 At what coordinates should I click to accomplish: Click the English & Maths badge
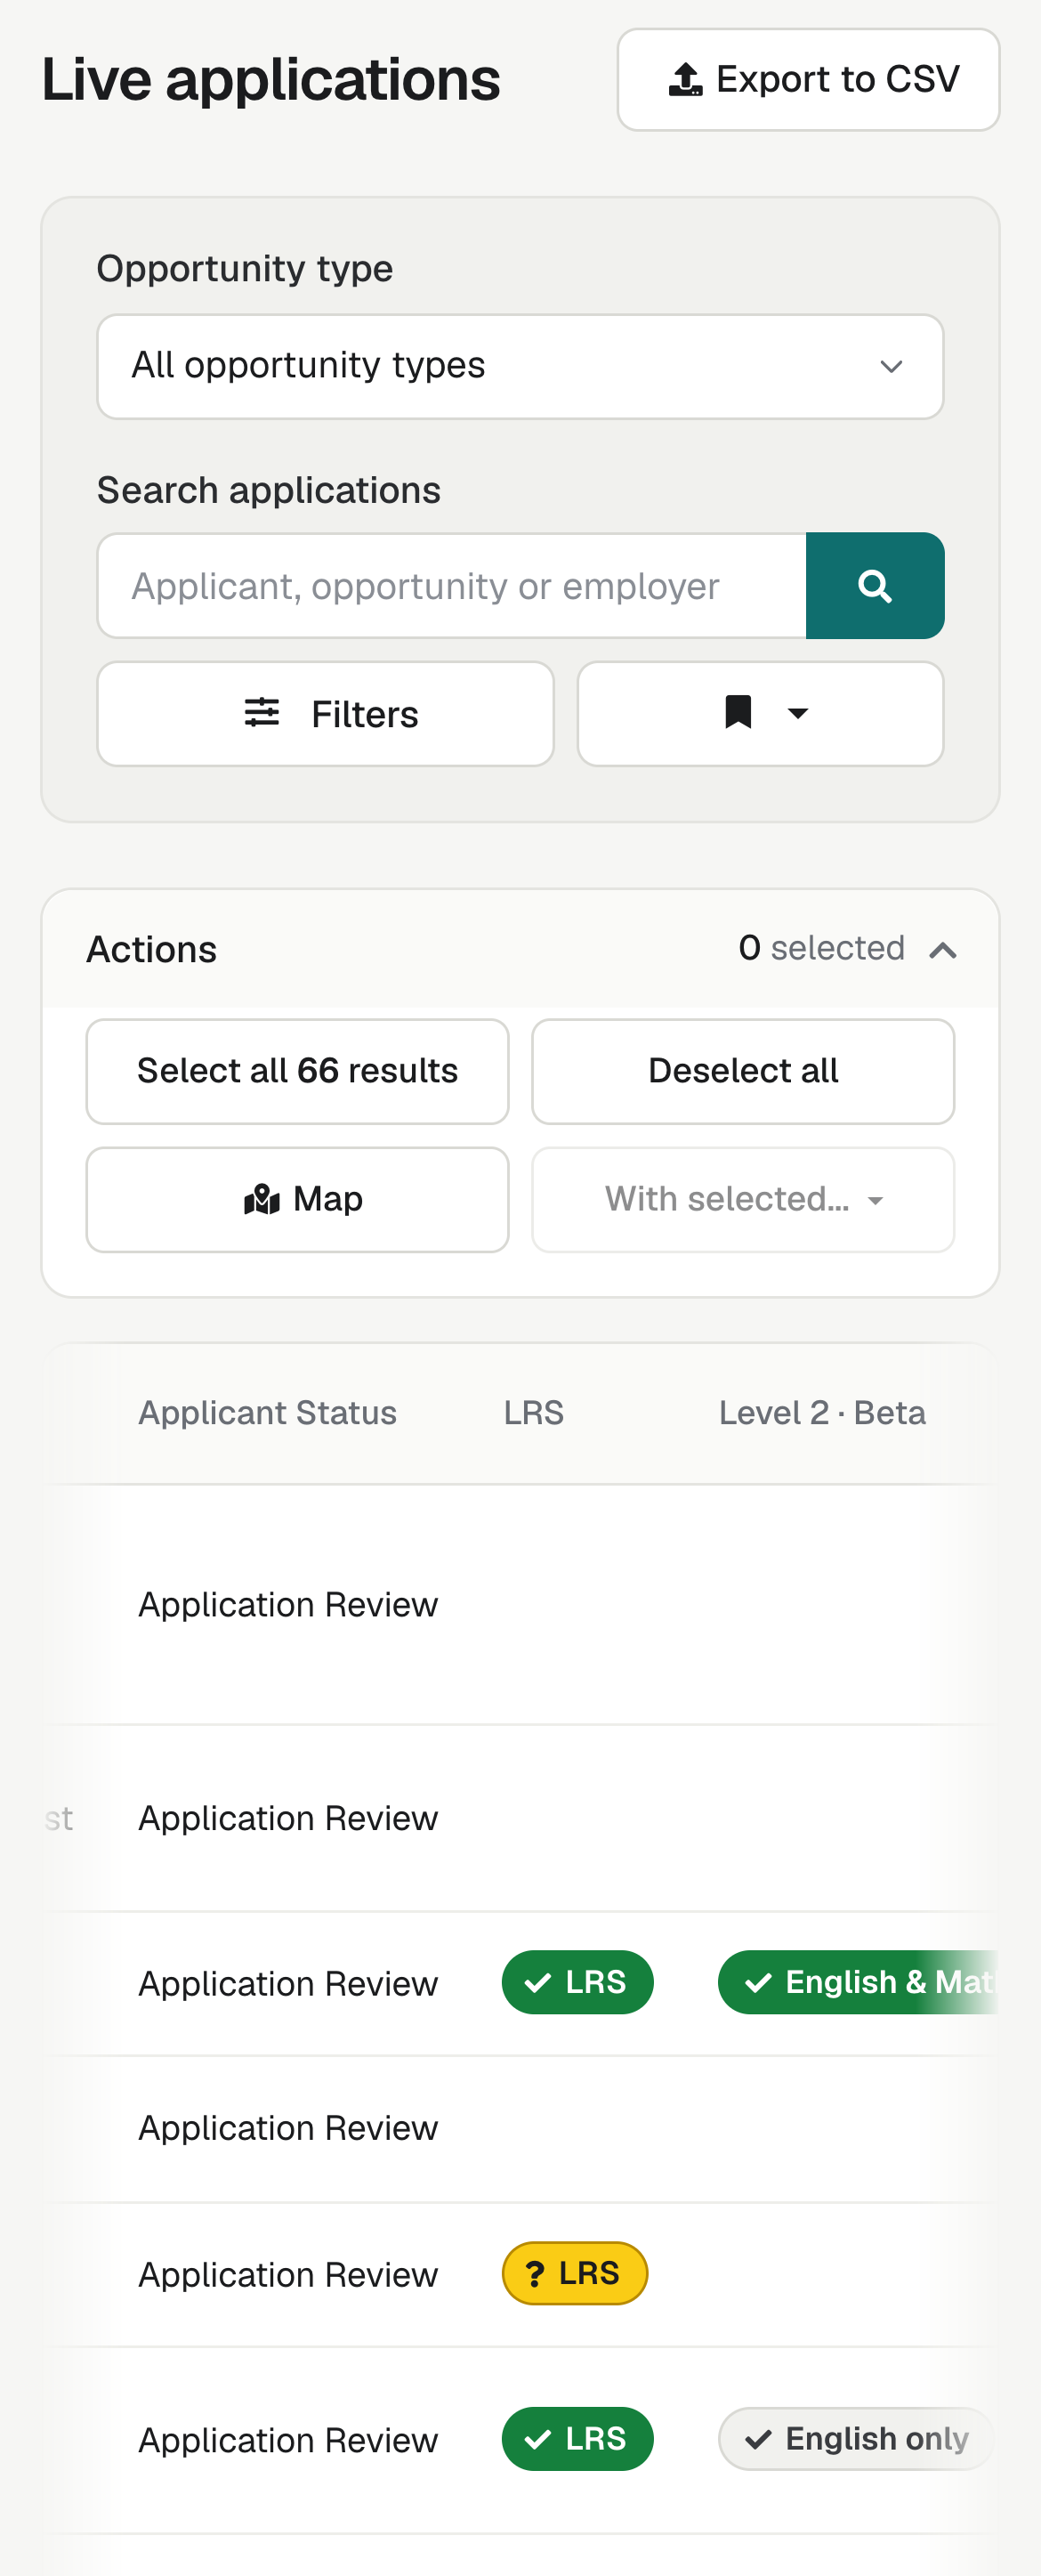point(858,1982)
